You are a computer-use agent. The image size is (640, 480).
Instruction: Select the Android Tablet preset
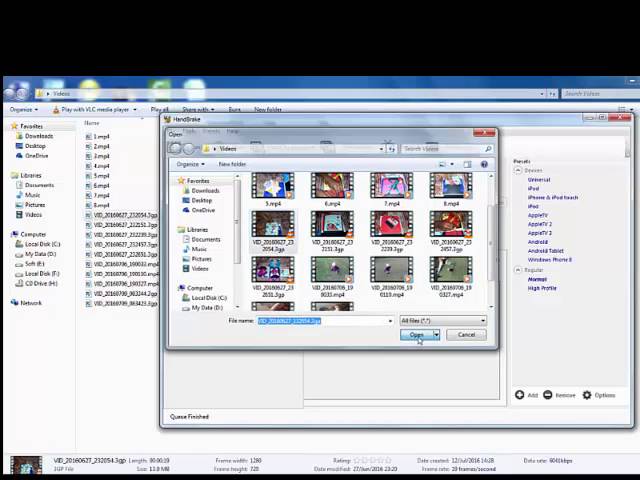(x=545, y=251)
